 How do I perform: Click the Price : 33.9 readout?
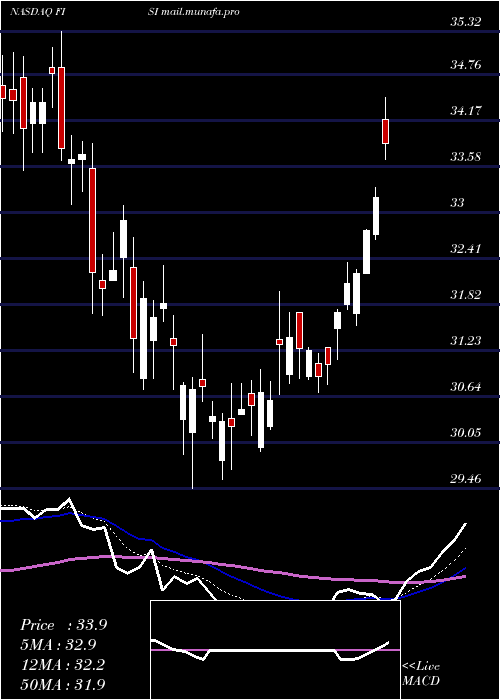(63, 625)
